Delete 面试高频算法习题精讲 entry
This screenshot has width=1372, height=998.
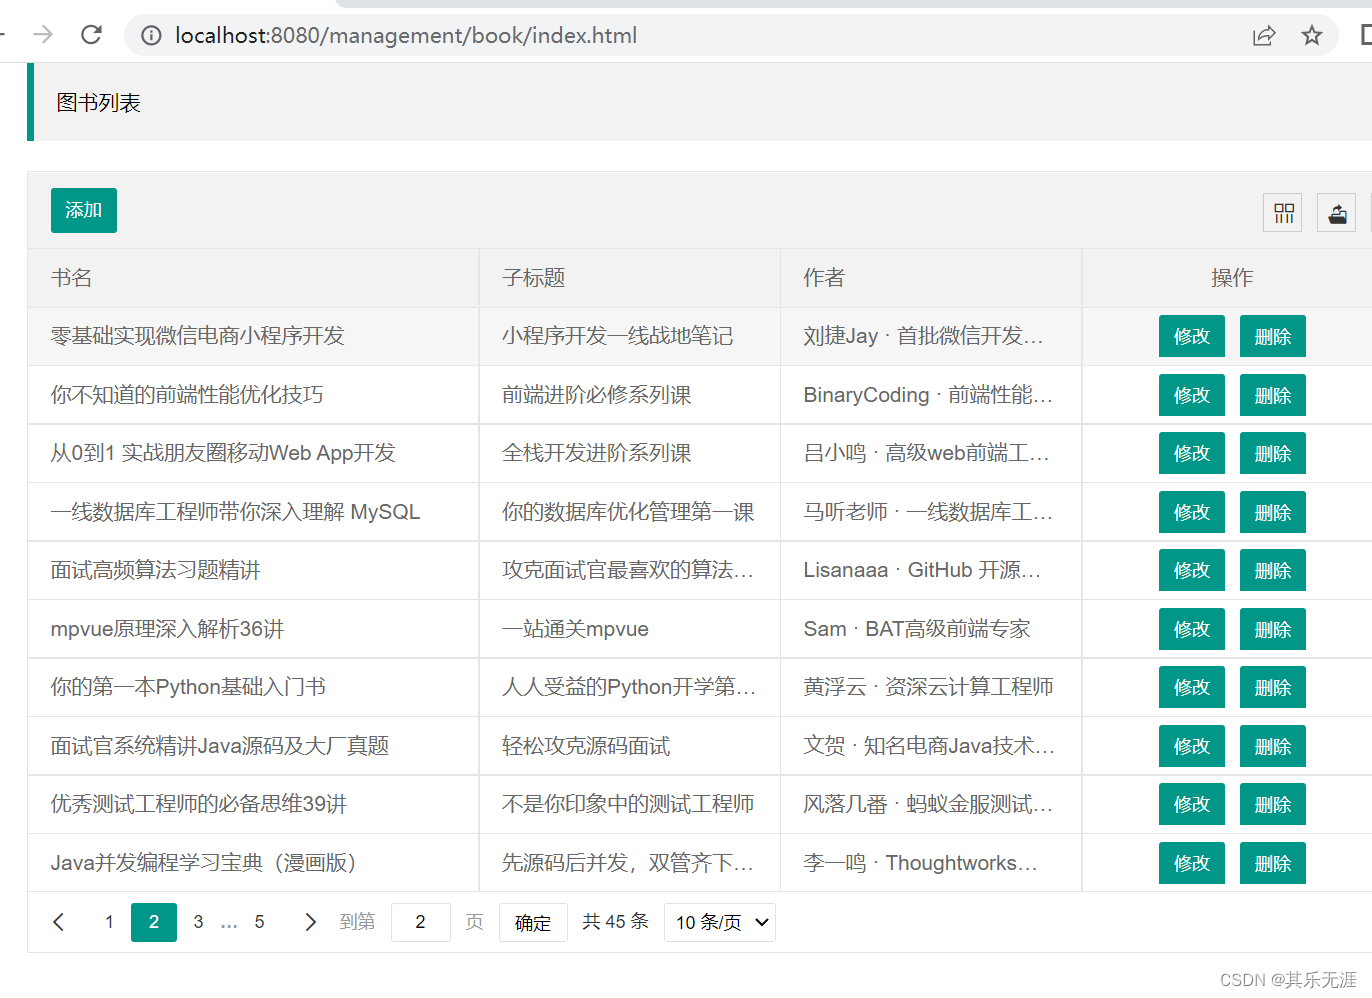coord(1273,570)
